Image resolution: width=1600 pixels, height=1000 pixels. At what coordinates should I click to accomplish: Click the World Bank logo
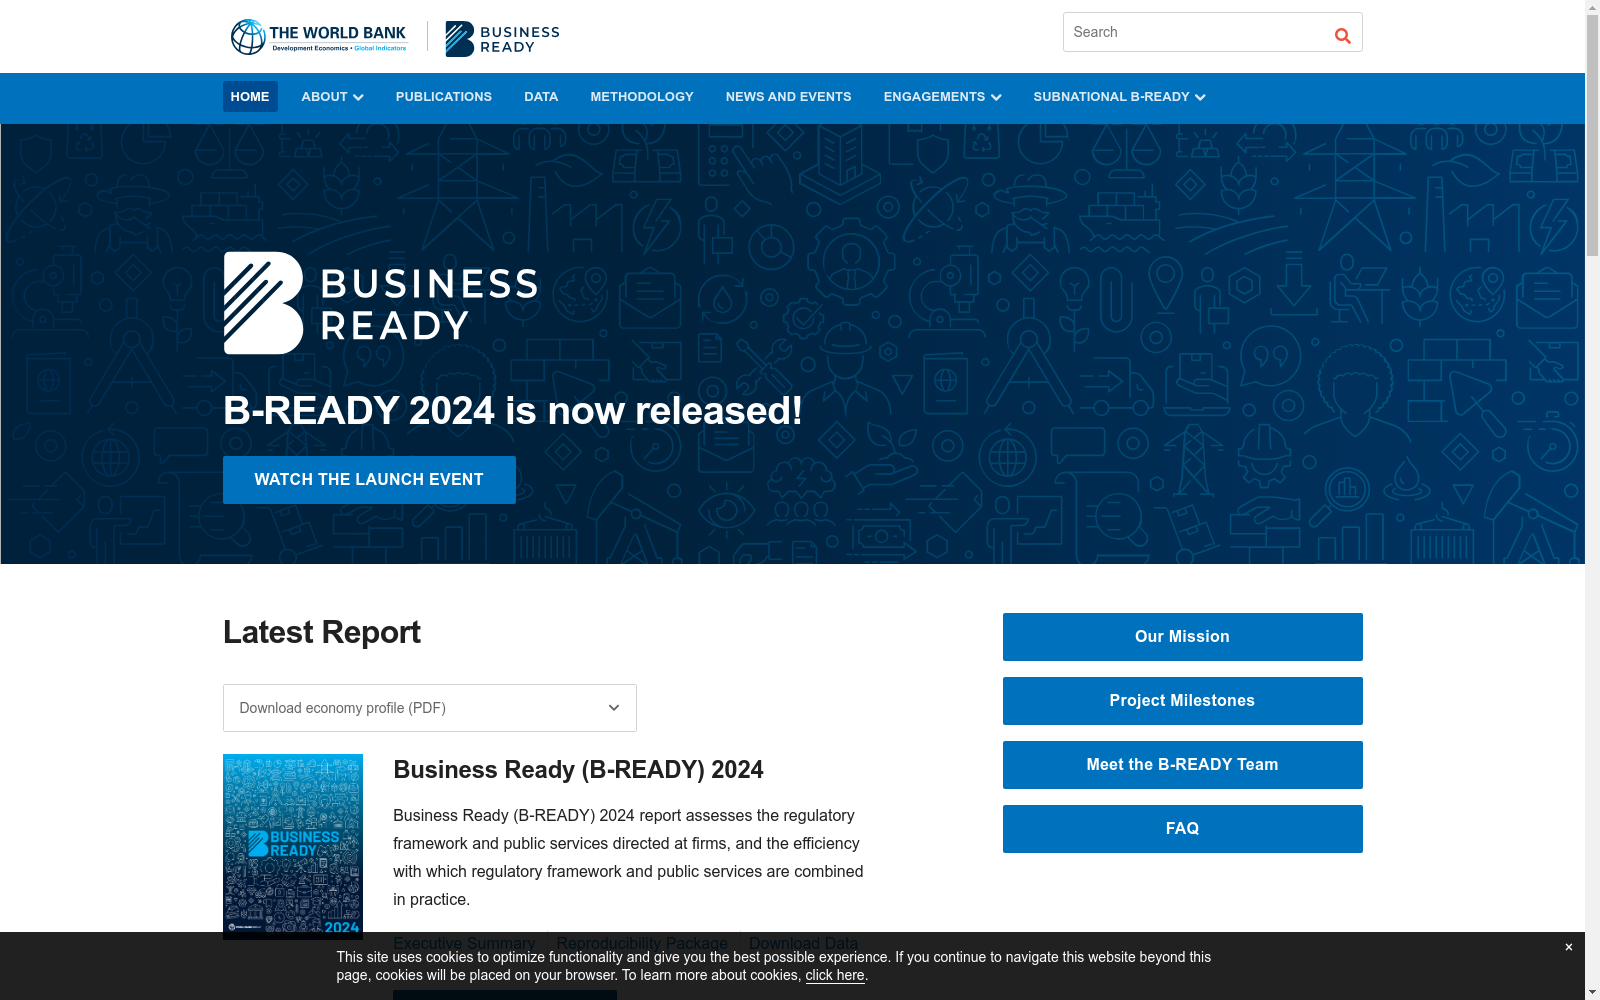coord(319,37)
